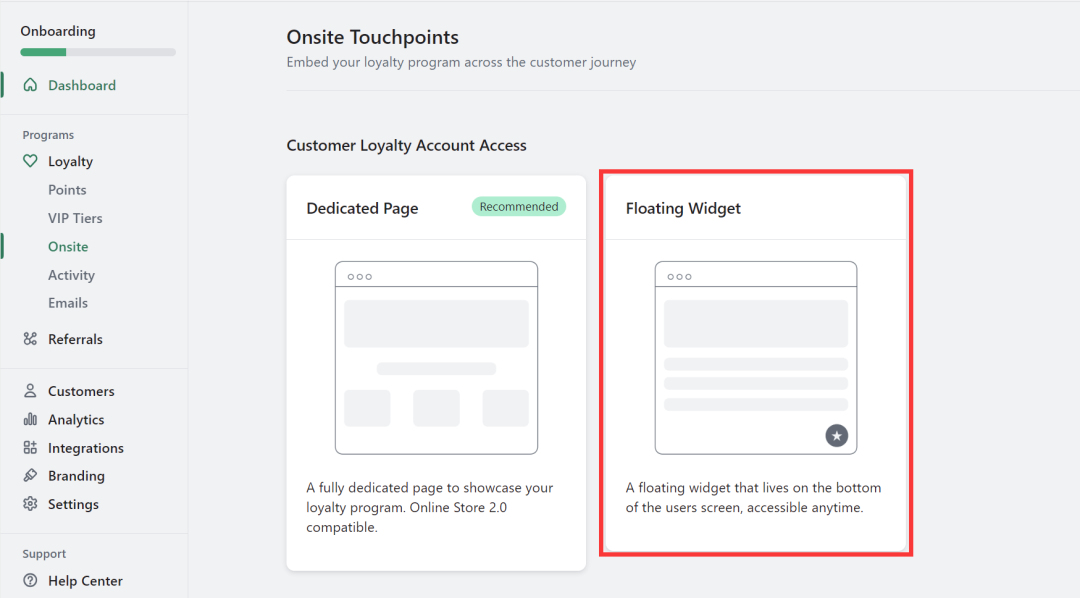Open the Points submenu item
The width and height of the screenshot is (1080, 598).
[67, 190]
